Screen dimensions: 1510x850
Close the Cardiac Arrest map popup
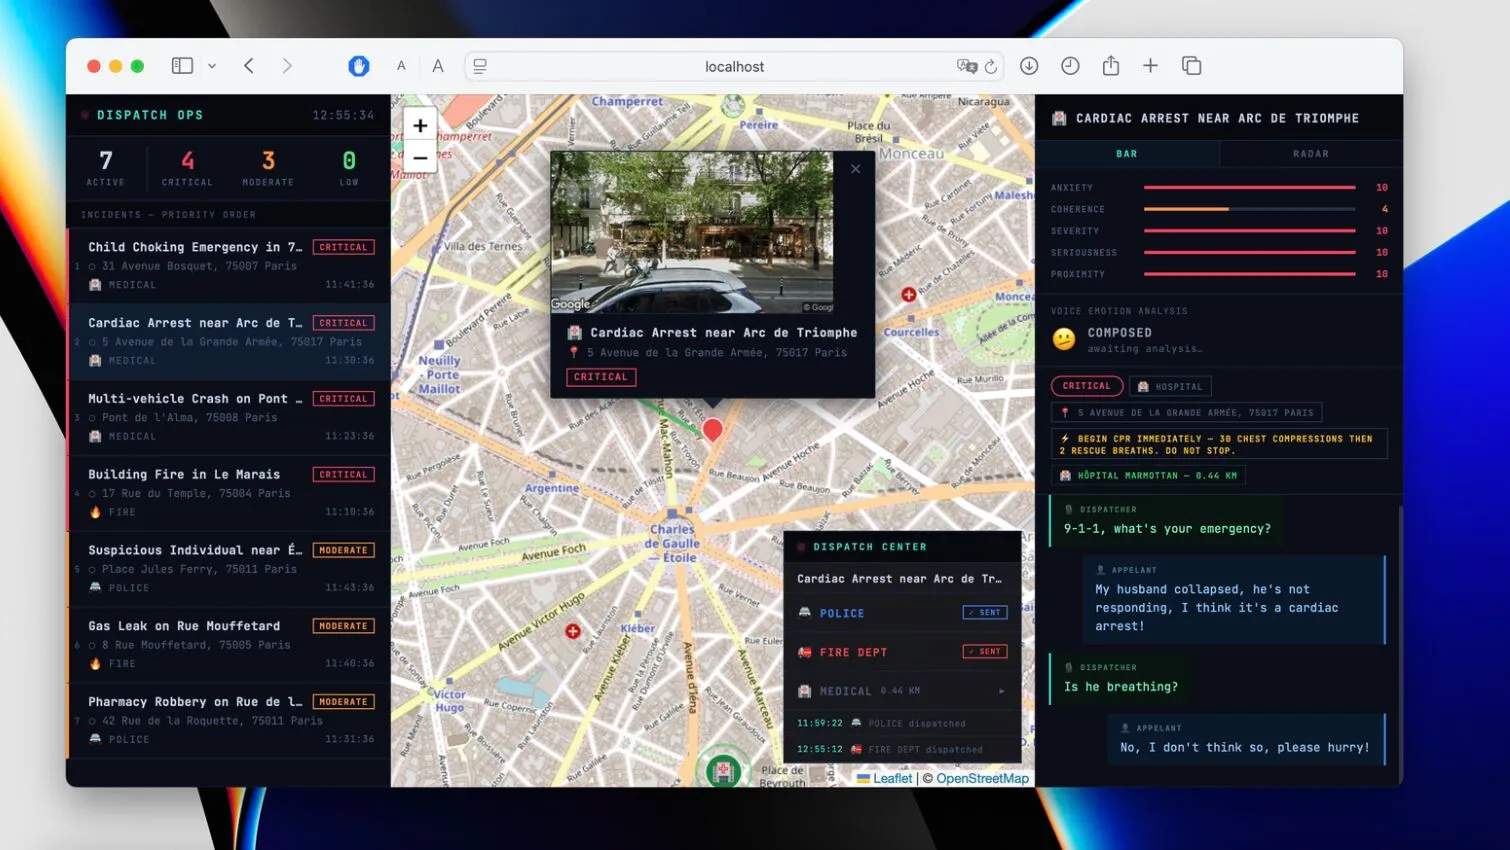[856, 169]
